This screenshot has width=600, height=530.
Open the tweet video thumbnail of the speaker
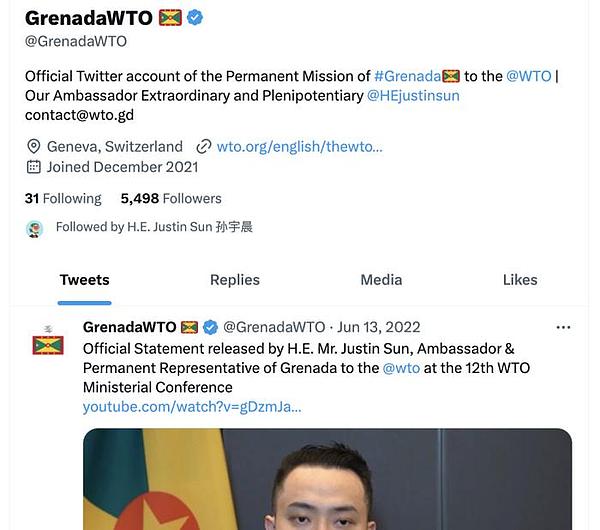pyautogui.click(x=328, y=479)
